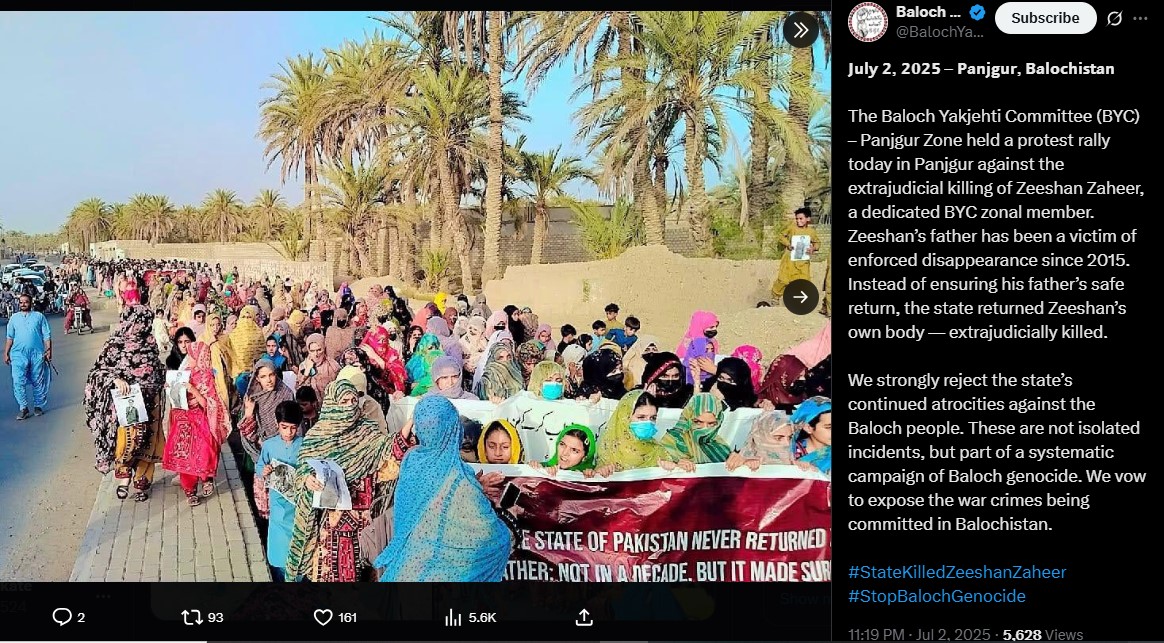Like the post with the heart icon
Image resolution: width=1164 pixels, height=643 pixels.
click(x=322, y=617)
